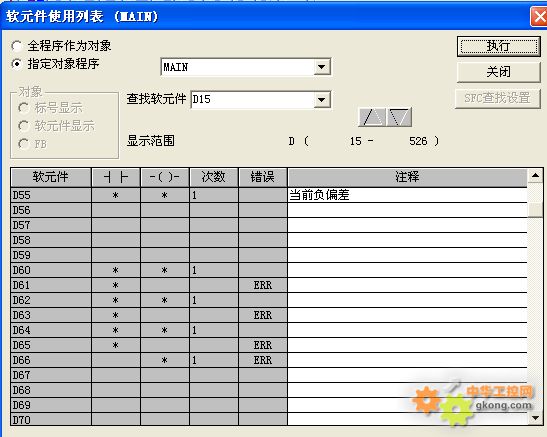Image resolution: width=547 pixels, height=437 pixels.
Task: Click the up triangle search-previous icon
Action: point(372,117)
